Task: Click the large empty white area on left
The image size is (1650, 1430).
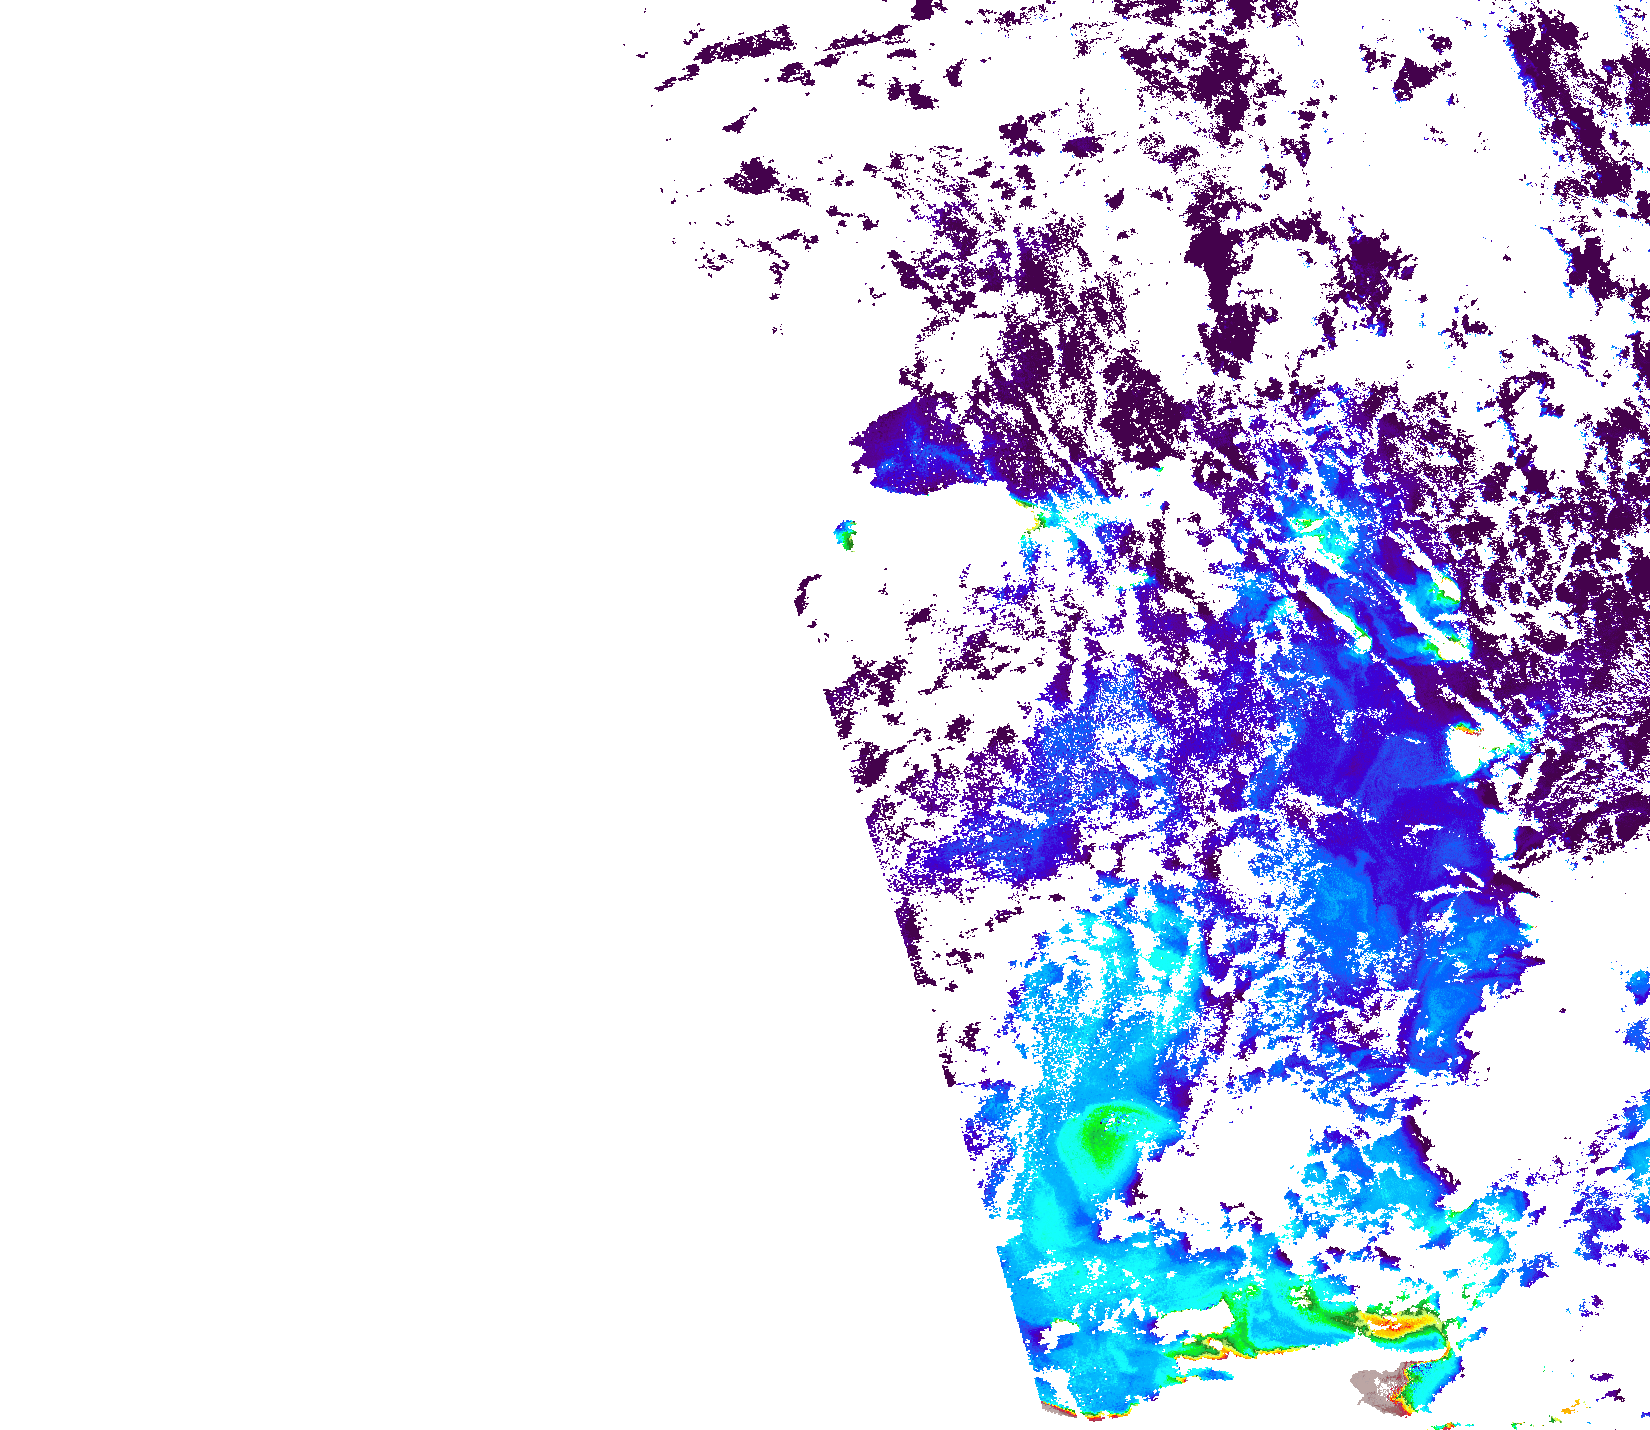Action: 350,700
